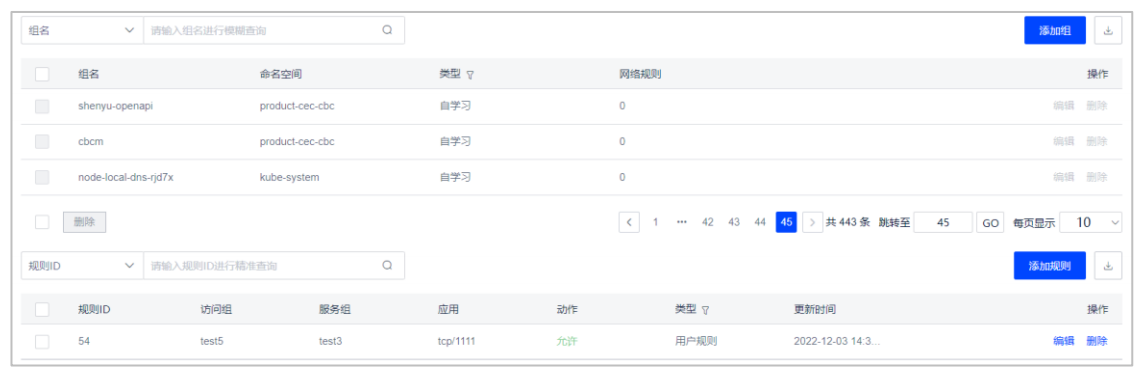Click the search icon in group name search box
The image size is (1141, 382).
[387, 31]
